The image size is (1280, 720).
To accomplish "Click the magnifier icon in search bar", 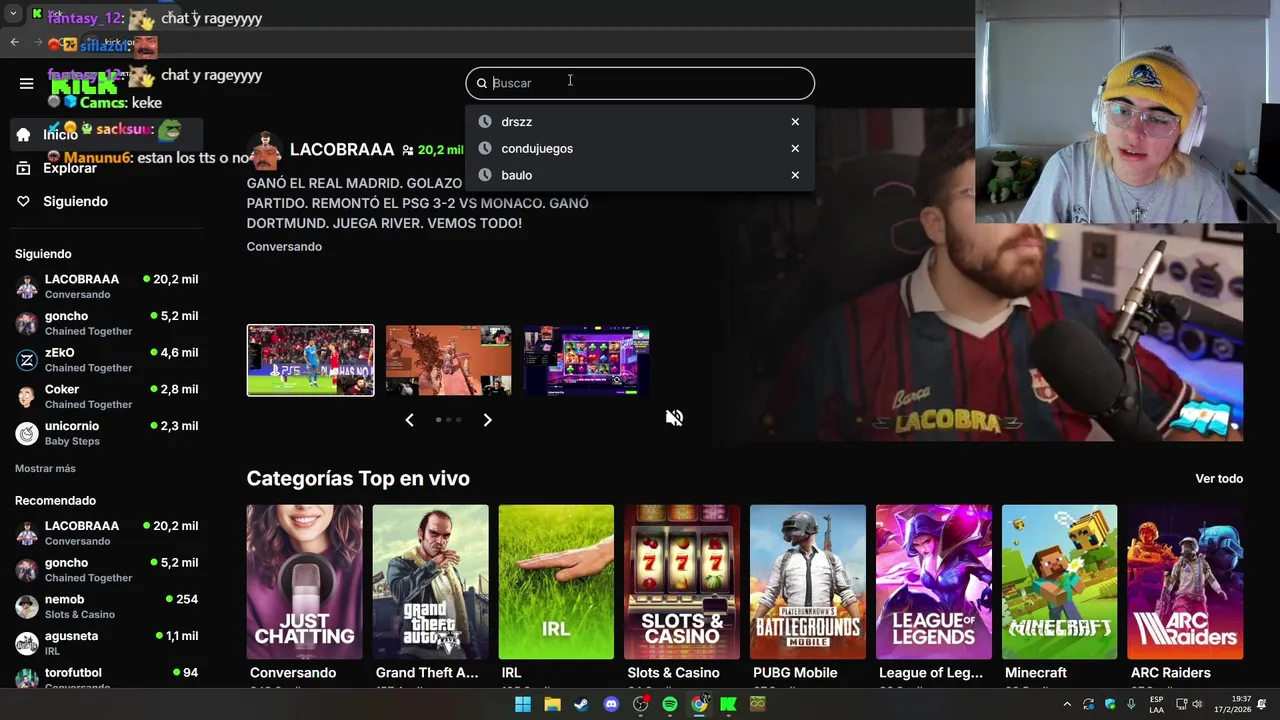I will click(x=481, y=83).
